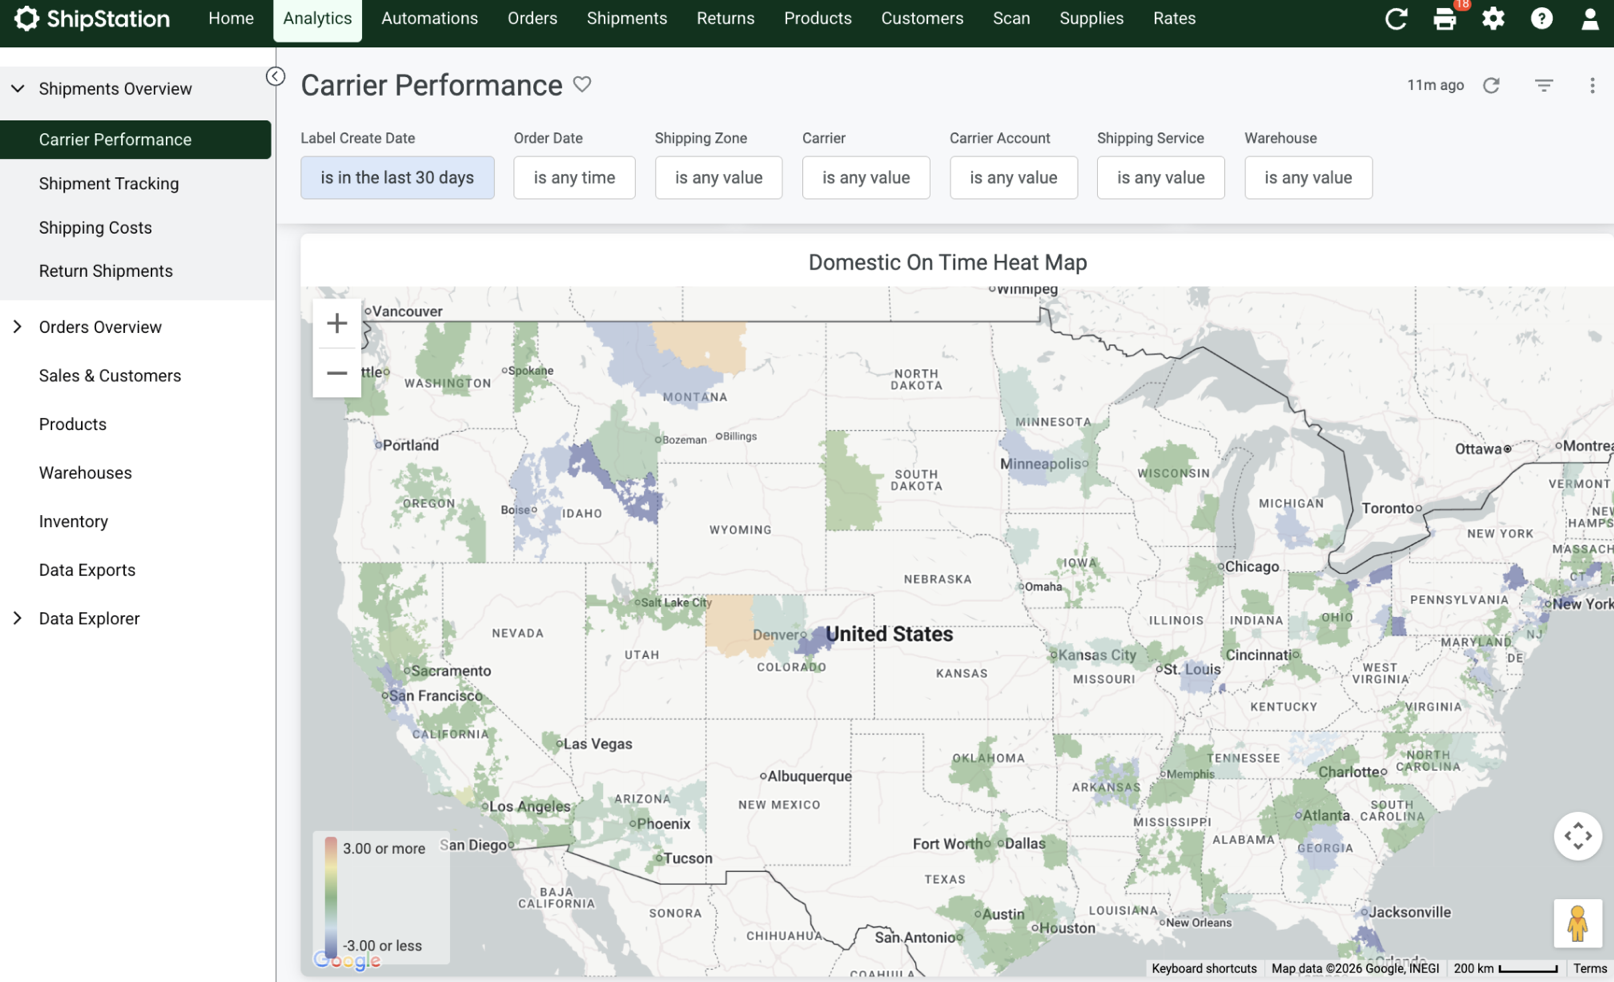This screenshot has width=1614, height=982.
Task: Toggle the dashboard filters icon
Action: pyautogui.click(x=1544, y=85)
